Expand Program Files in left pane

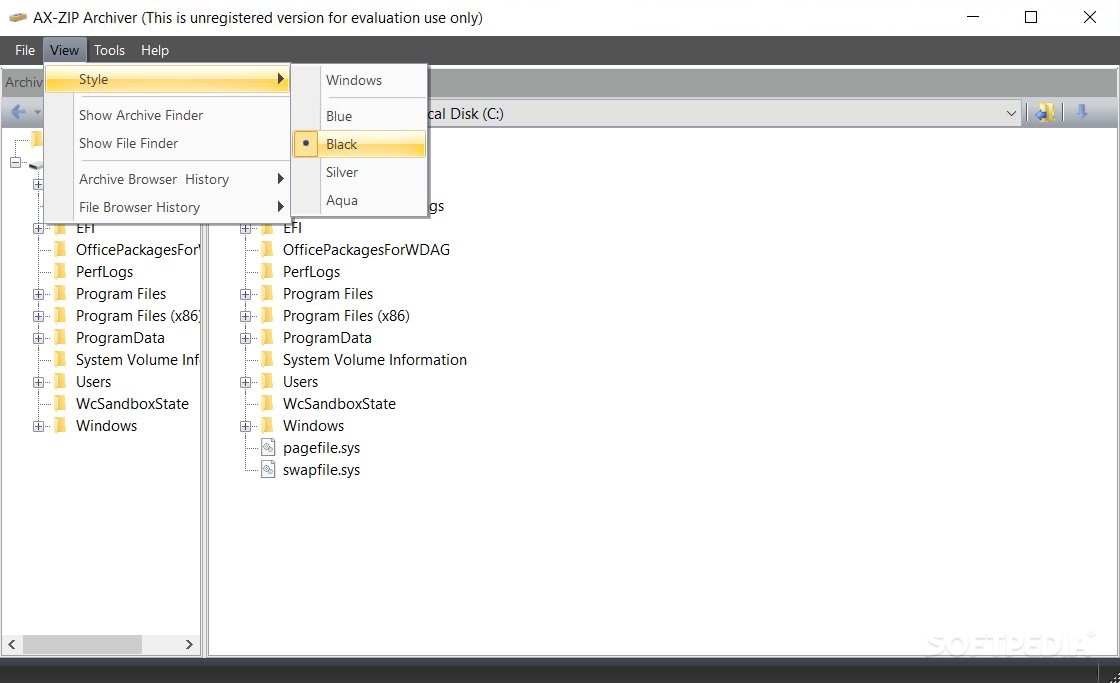38,294
